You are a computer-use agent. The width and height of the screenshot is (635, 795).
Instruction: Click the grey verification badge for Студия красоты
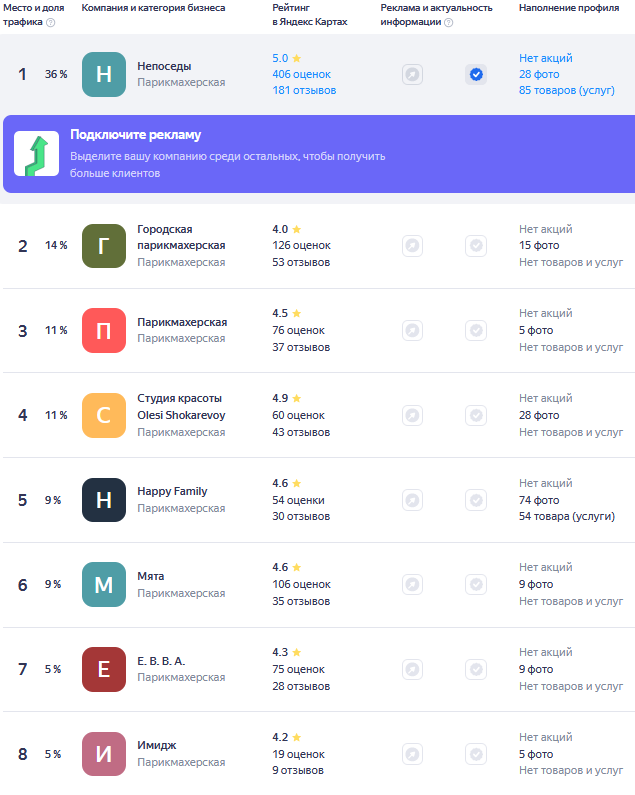[x=476, y=415]
